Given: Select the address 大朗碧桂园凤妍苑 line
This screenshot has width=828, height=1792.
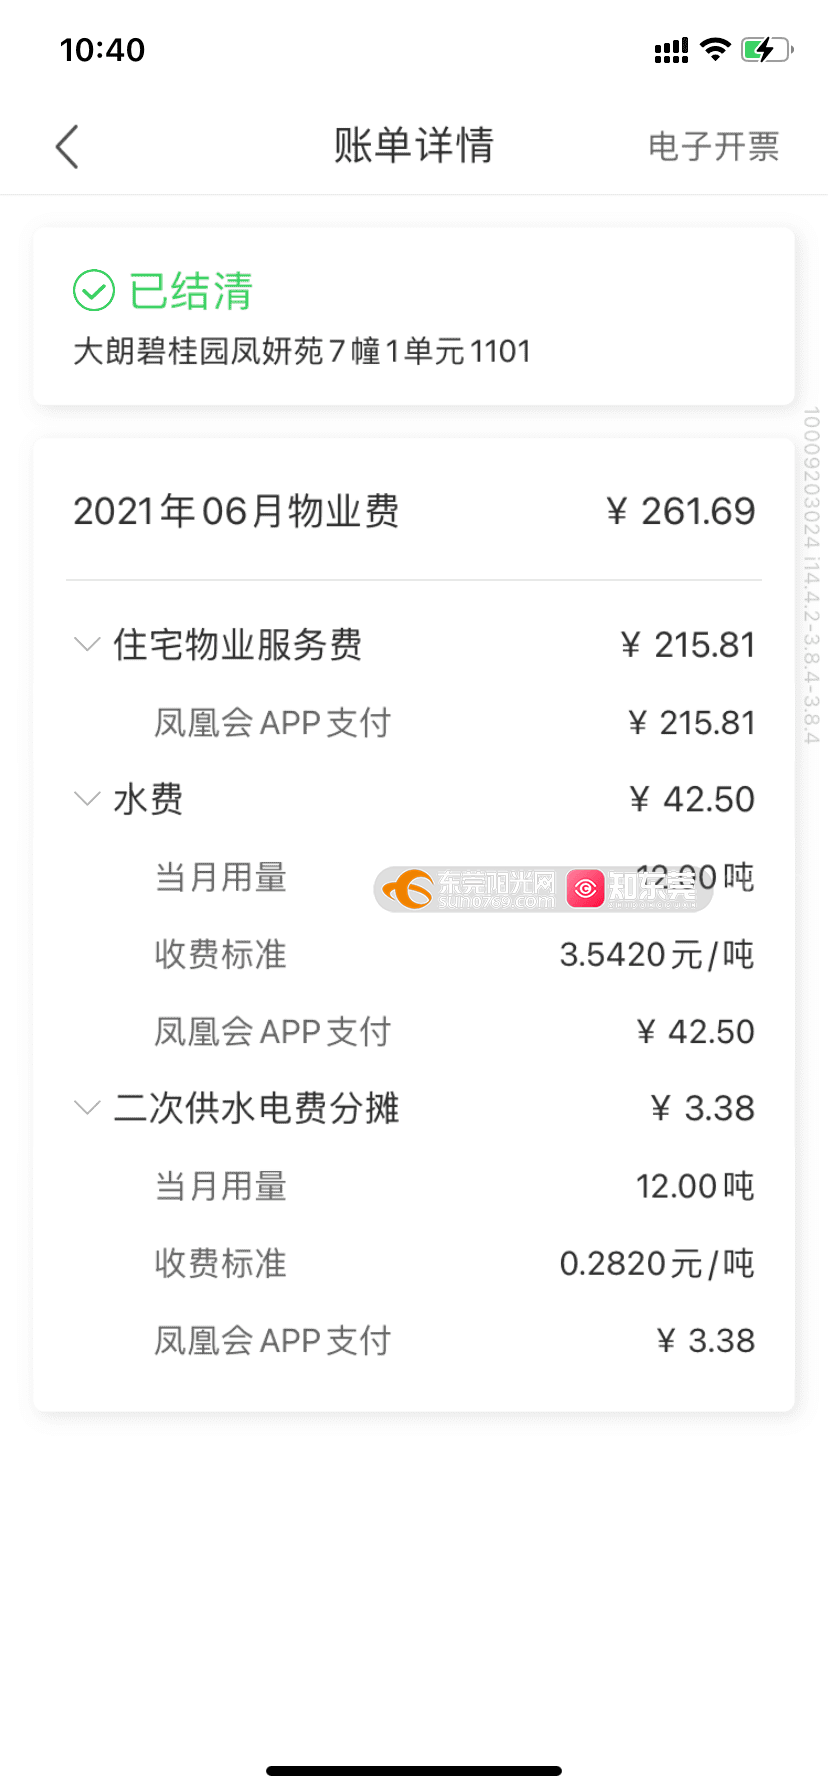Looking at the screenshot, I should pyautogui.click(x=302, y=351).
